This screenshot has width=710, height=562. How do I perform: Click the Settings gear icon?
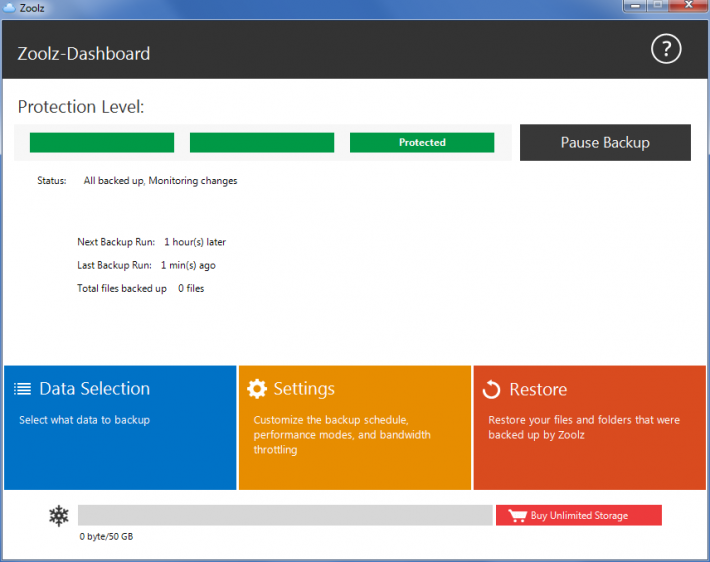coord(257,389)
